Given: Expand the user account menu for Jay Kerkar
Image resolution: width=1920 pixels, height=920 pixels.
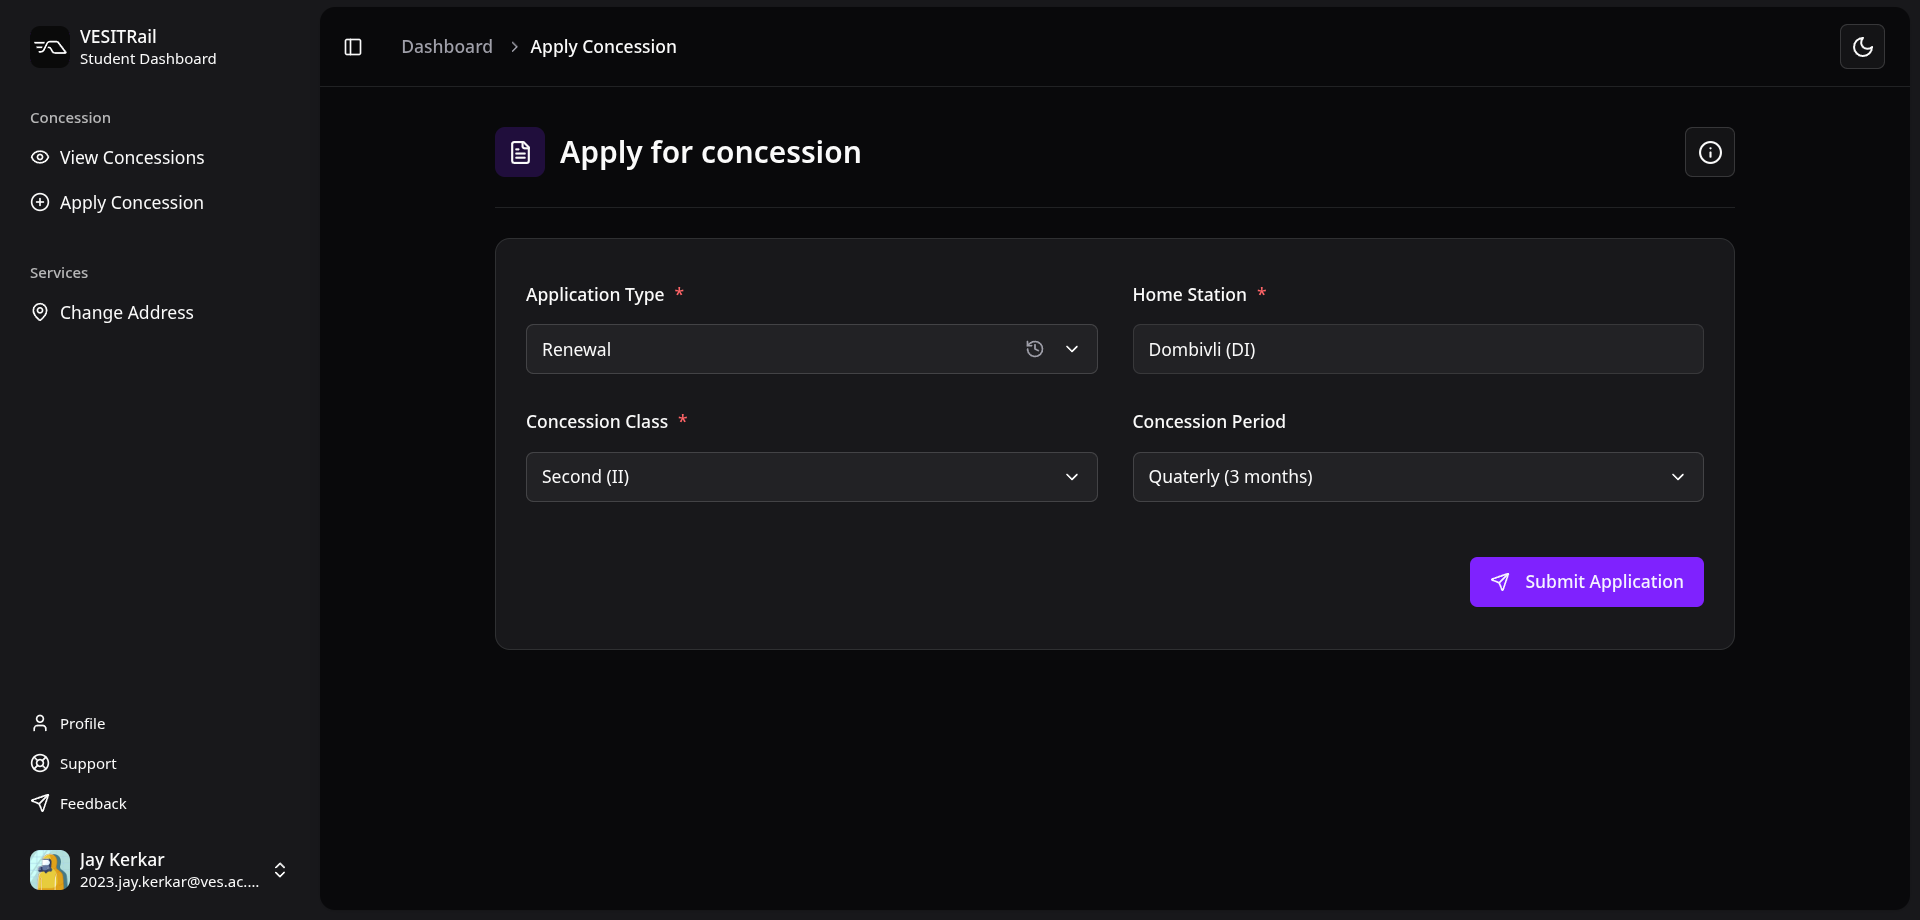Looking at the screenshot, I should [280, 870].
